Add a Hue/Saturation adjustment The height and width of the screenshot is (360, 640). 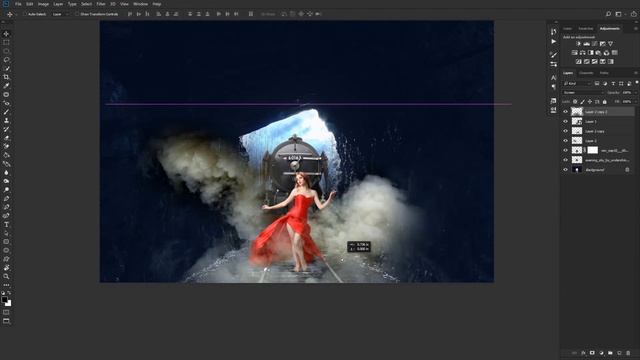click(x=574, y=53)
